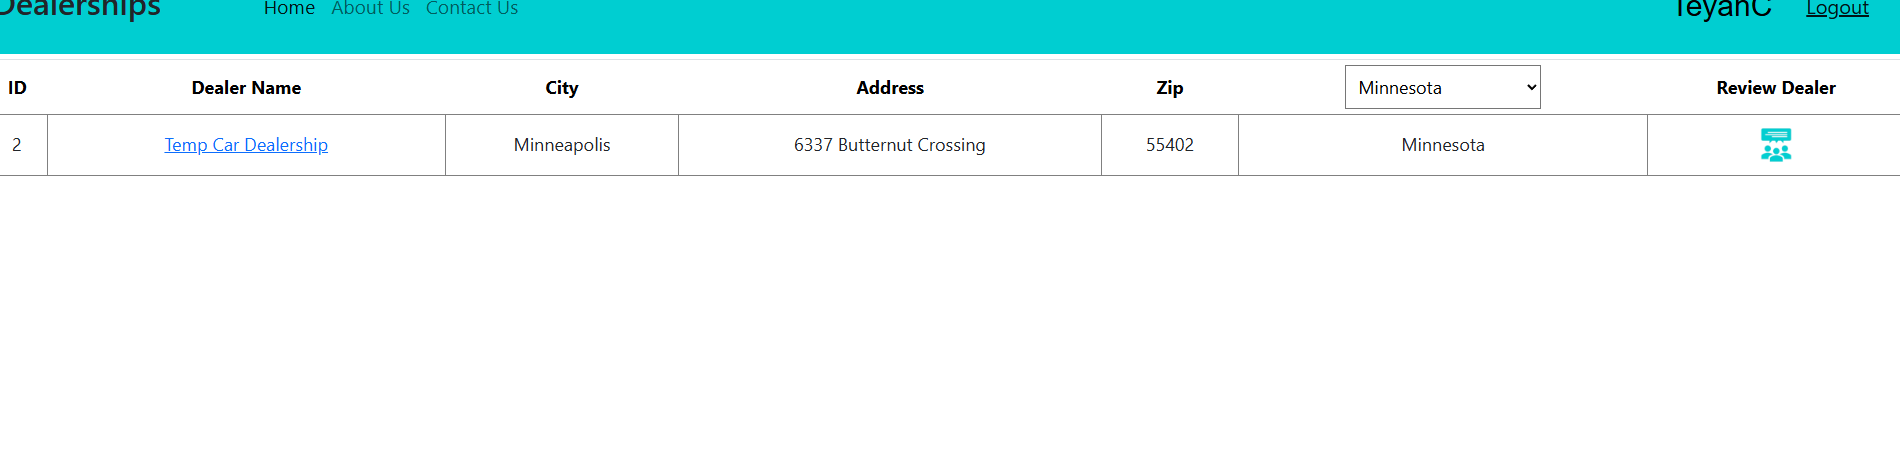Click the review dealer icon
This screenshot has width=1900, height=456.
pyautogui.click(x=1775, y=145)
